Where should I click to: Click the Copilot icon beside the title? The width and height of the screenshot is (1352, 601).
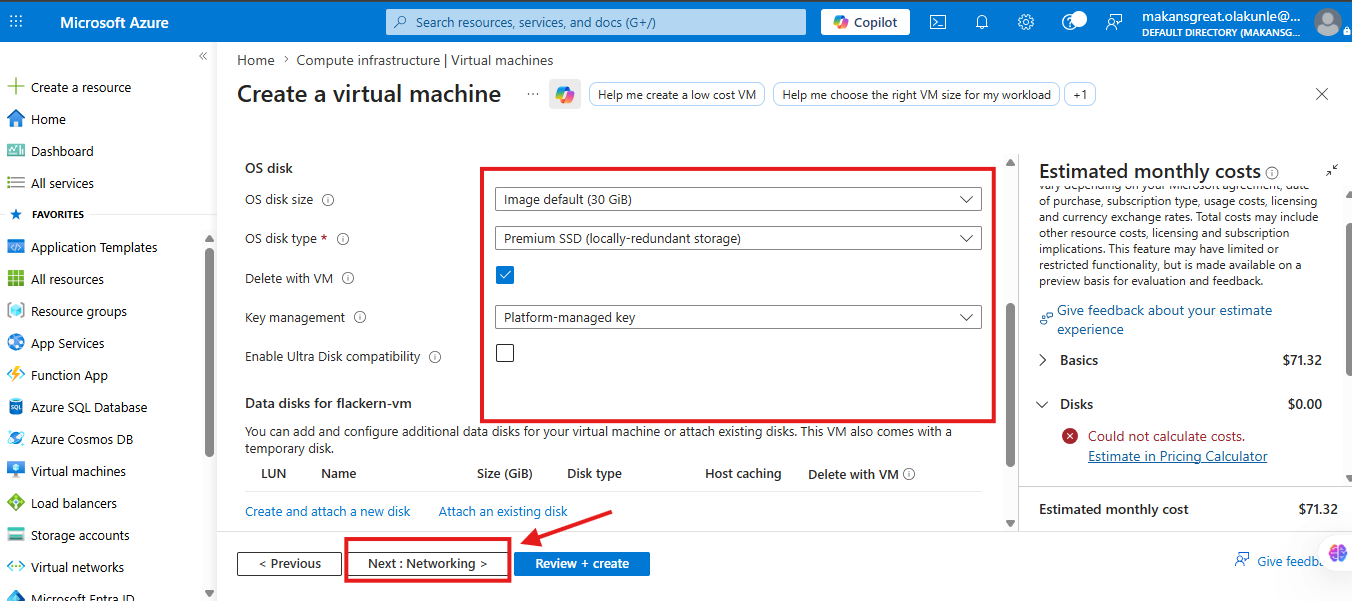click(x=565, y=95)
